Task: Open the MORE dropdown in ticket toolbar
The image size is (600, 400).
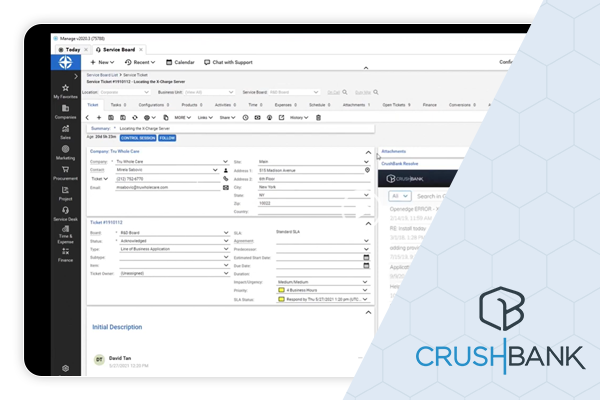Action: (x=183, y=118)
